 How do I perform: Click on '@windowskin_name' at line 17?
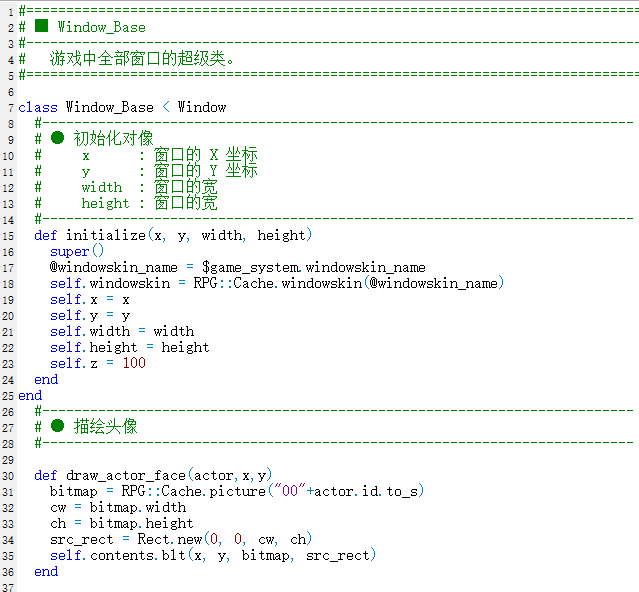pyautogui.click(x=114, y=267)
